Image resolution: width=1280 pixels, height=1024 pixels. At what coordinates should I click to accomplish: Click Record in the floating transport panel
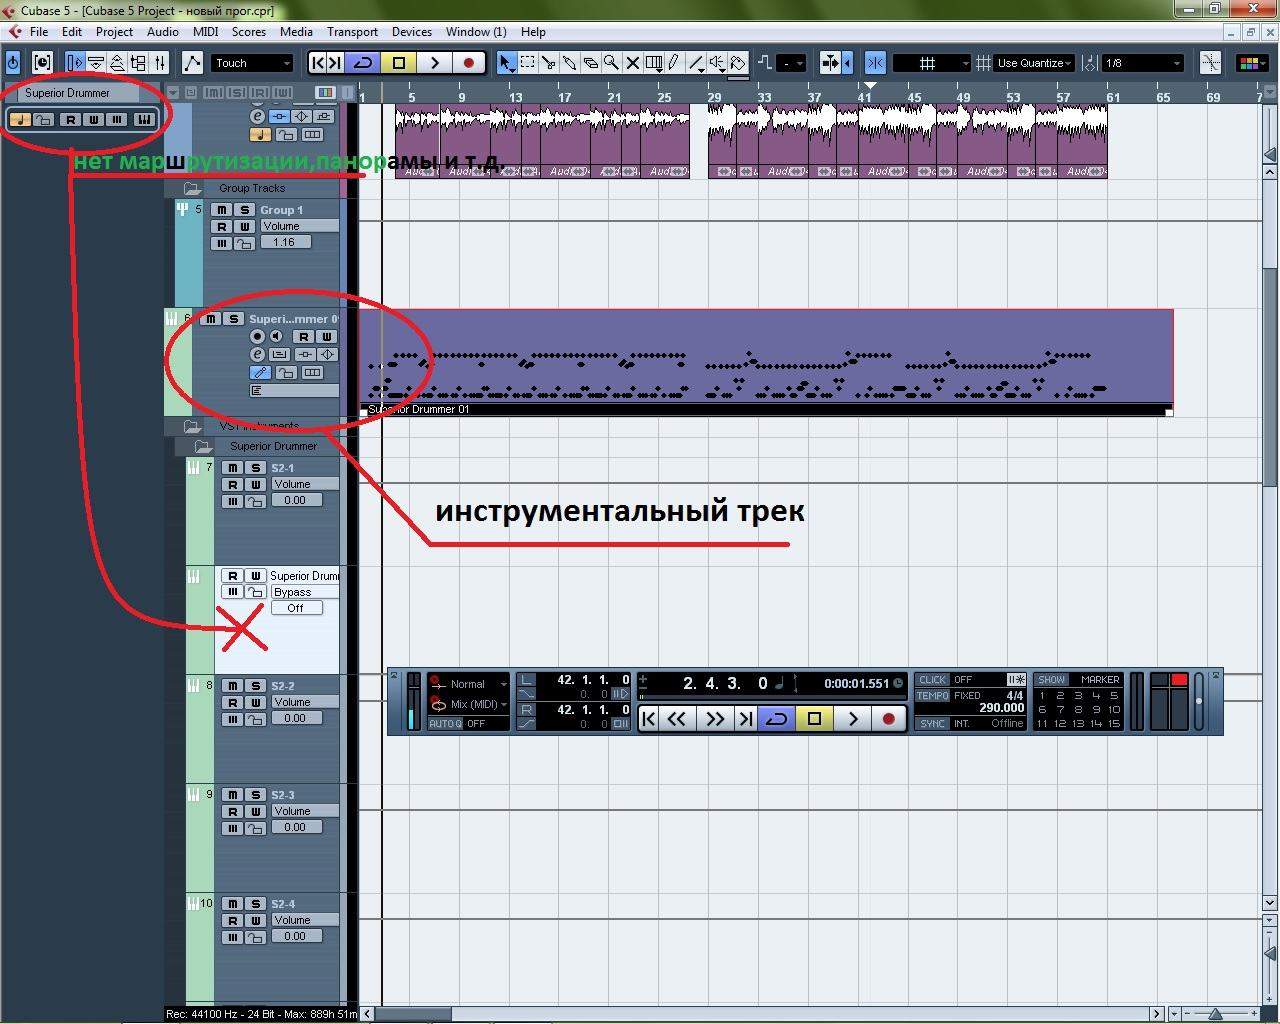[888, 718]
